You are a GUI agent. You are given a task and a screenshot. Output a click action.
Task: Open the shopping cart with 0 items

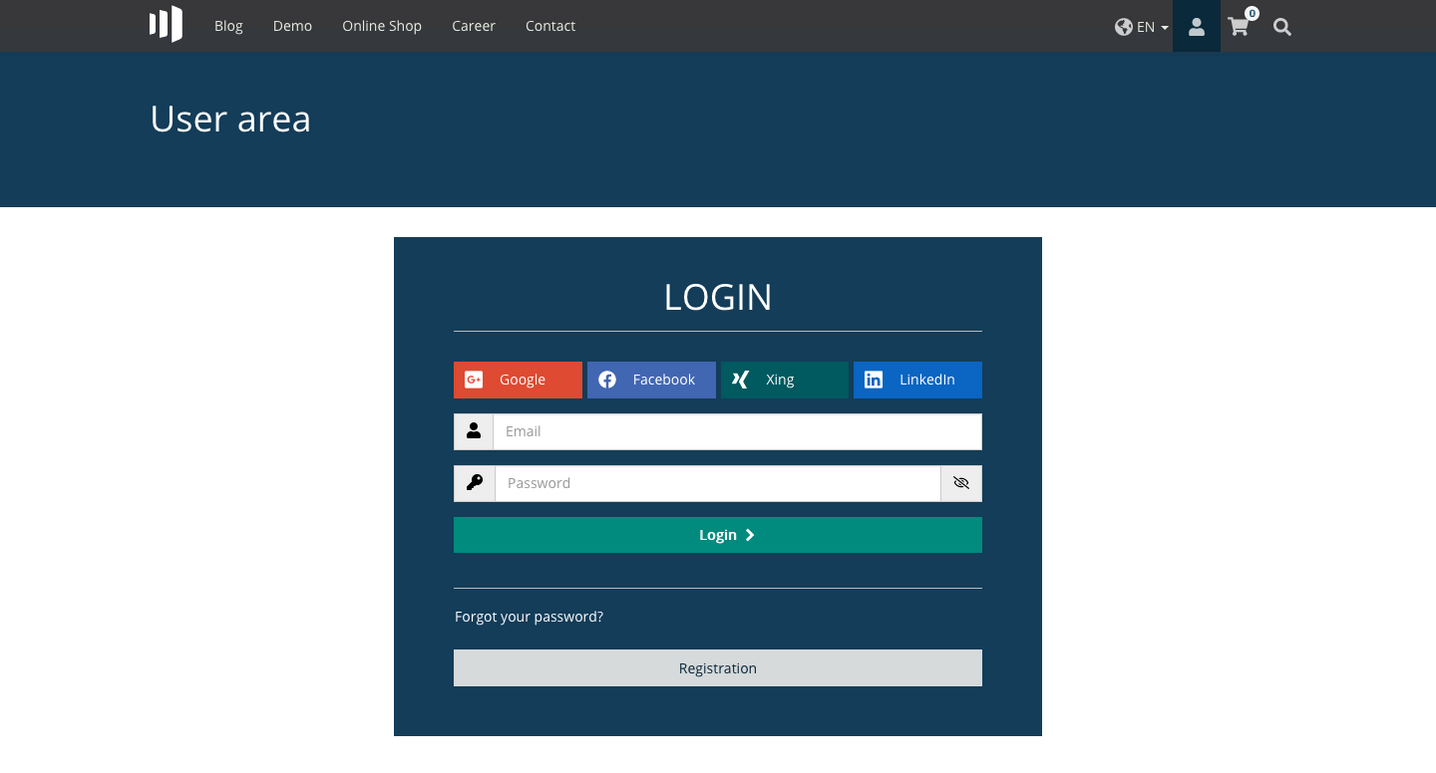(1239, 27)
